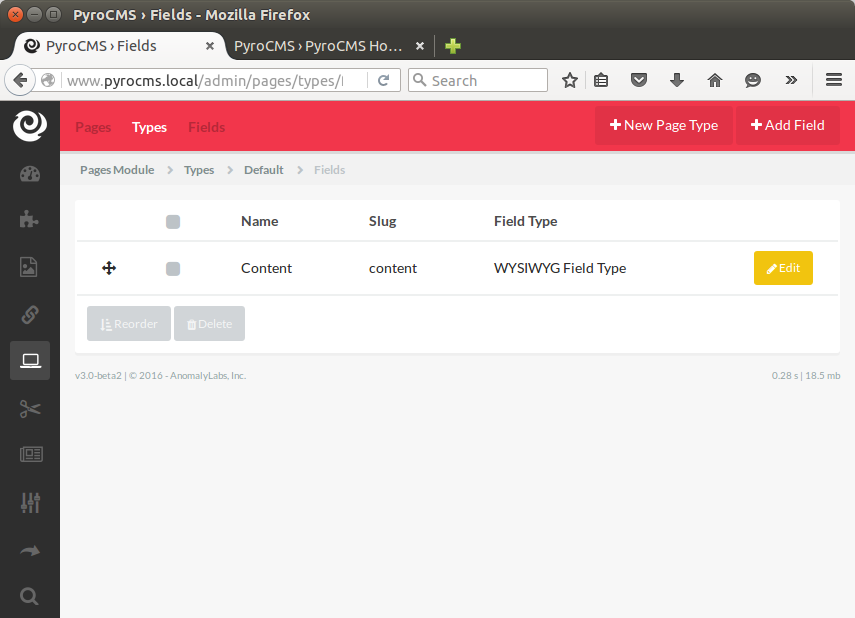Click the New Page Type button

[x=664, y=125]
